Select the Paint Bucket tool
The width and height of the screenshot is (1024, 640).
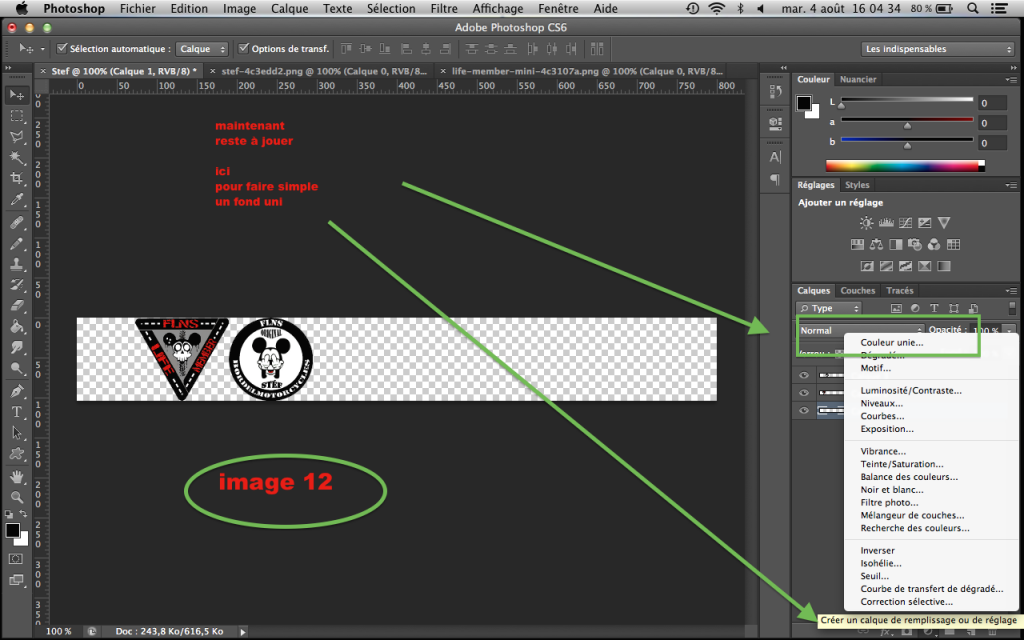tap(17, 327)
